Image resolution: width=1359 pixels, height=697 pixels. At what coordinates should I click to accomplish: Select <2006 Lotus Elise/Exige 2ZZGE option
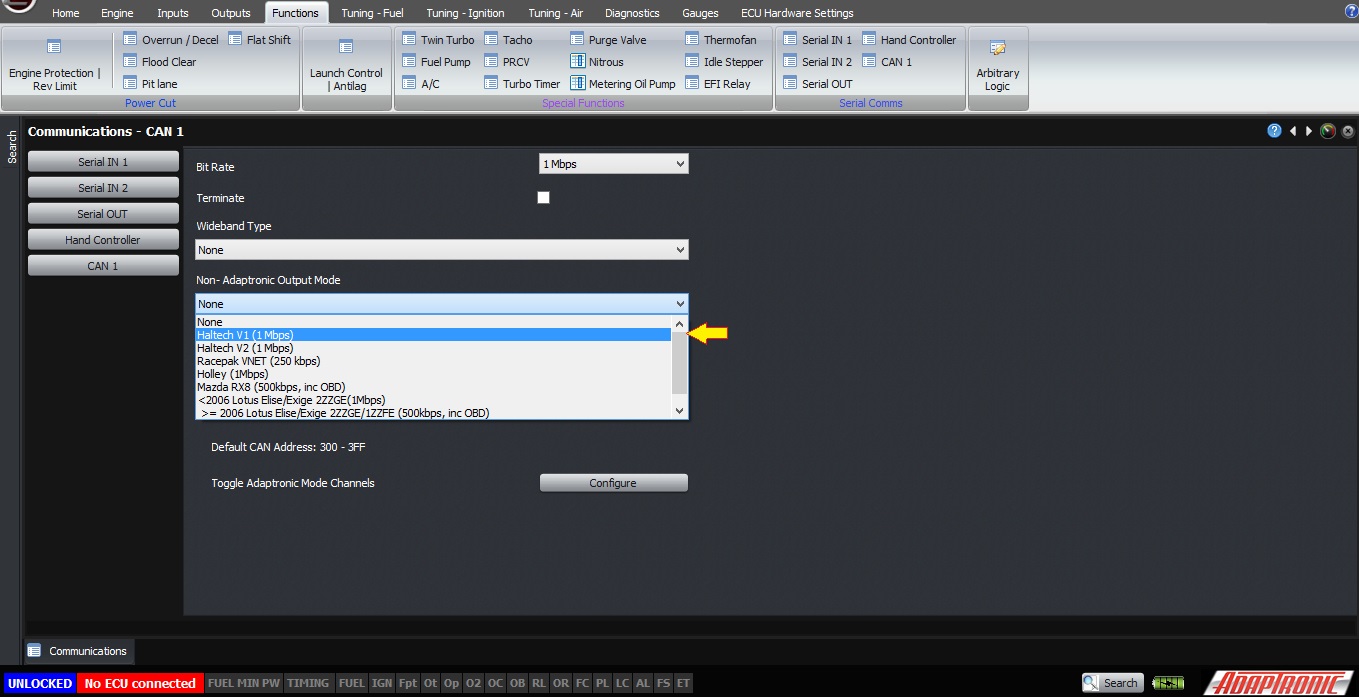pos(433,400)
